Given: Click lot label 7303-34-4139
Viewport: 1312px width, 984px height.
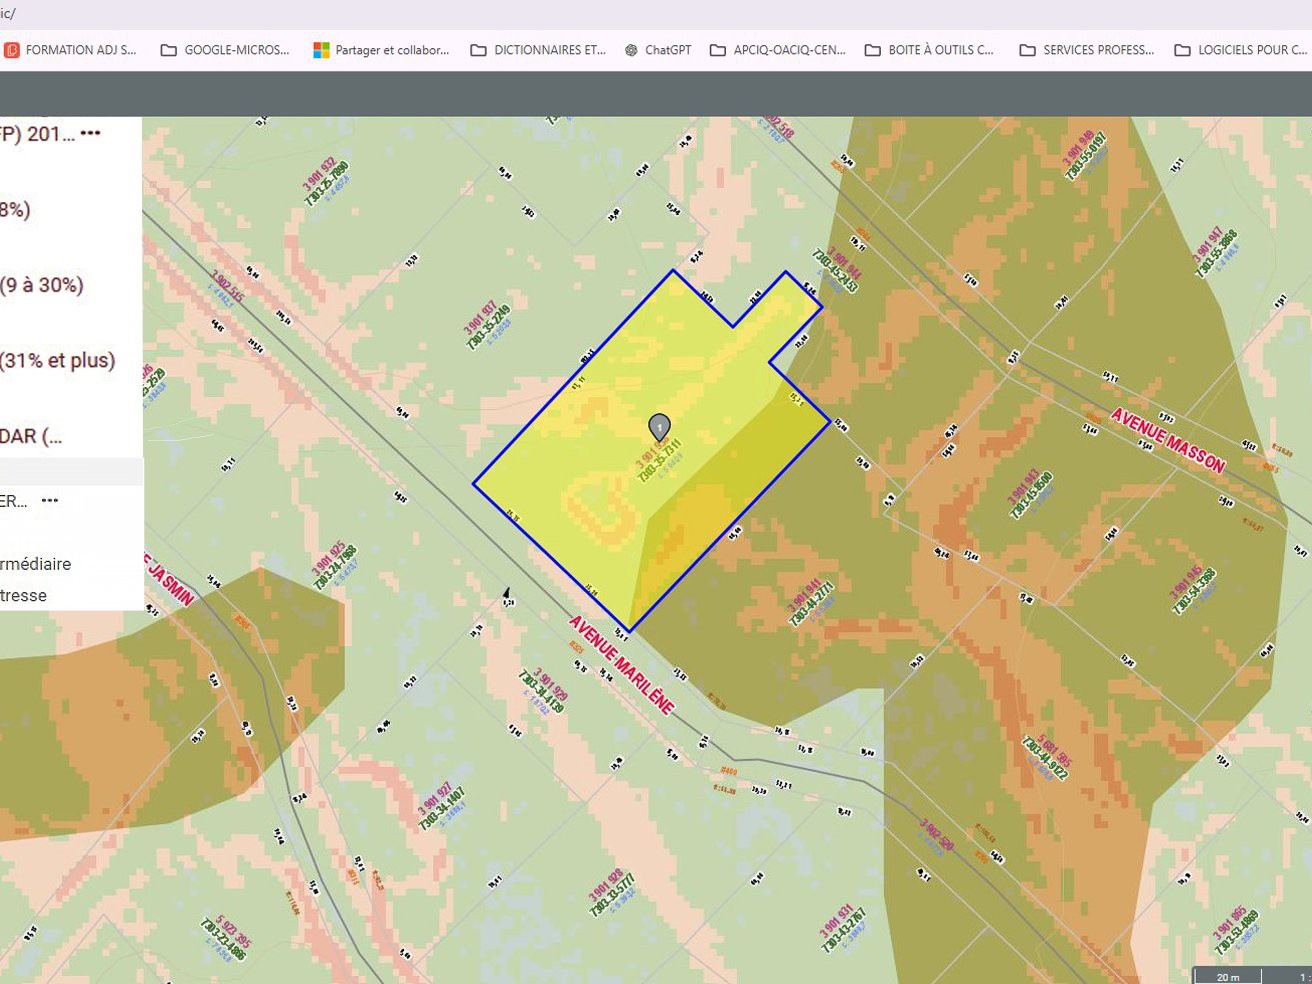Looking at the screenshot, I should coord(542,692).
